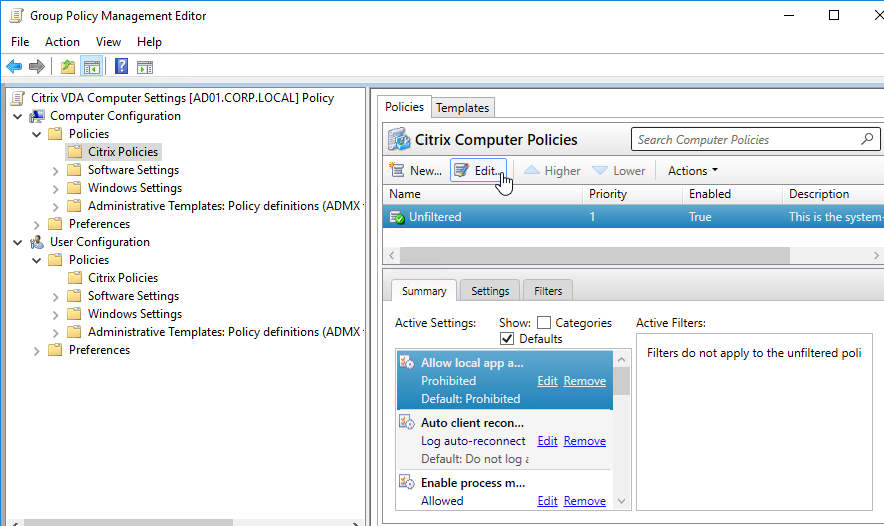
Task: Click the Citrix Computer Policies header icon
Action: click(399, 139)
